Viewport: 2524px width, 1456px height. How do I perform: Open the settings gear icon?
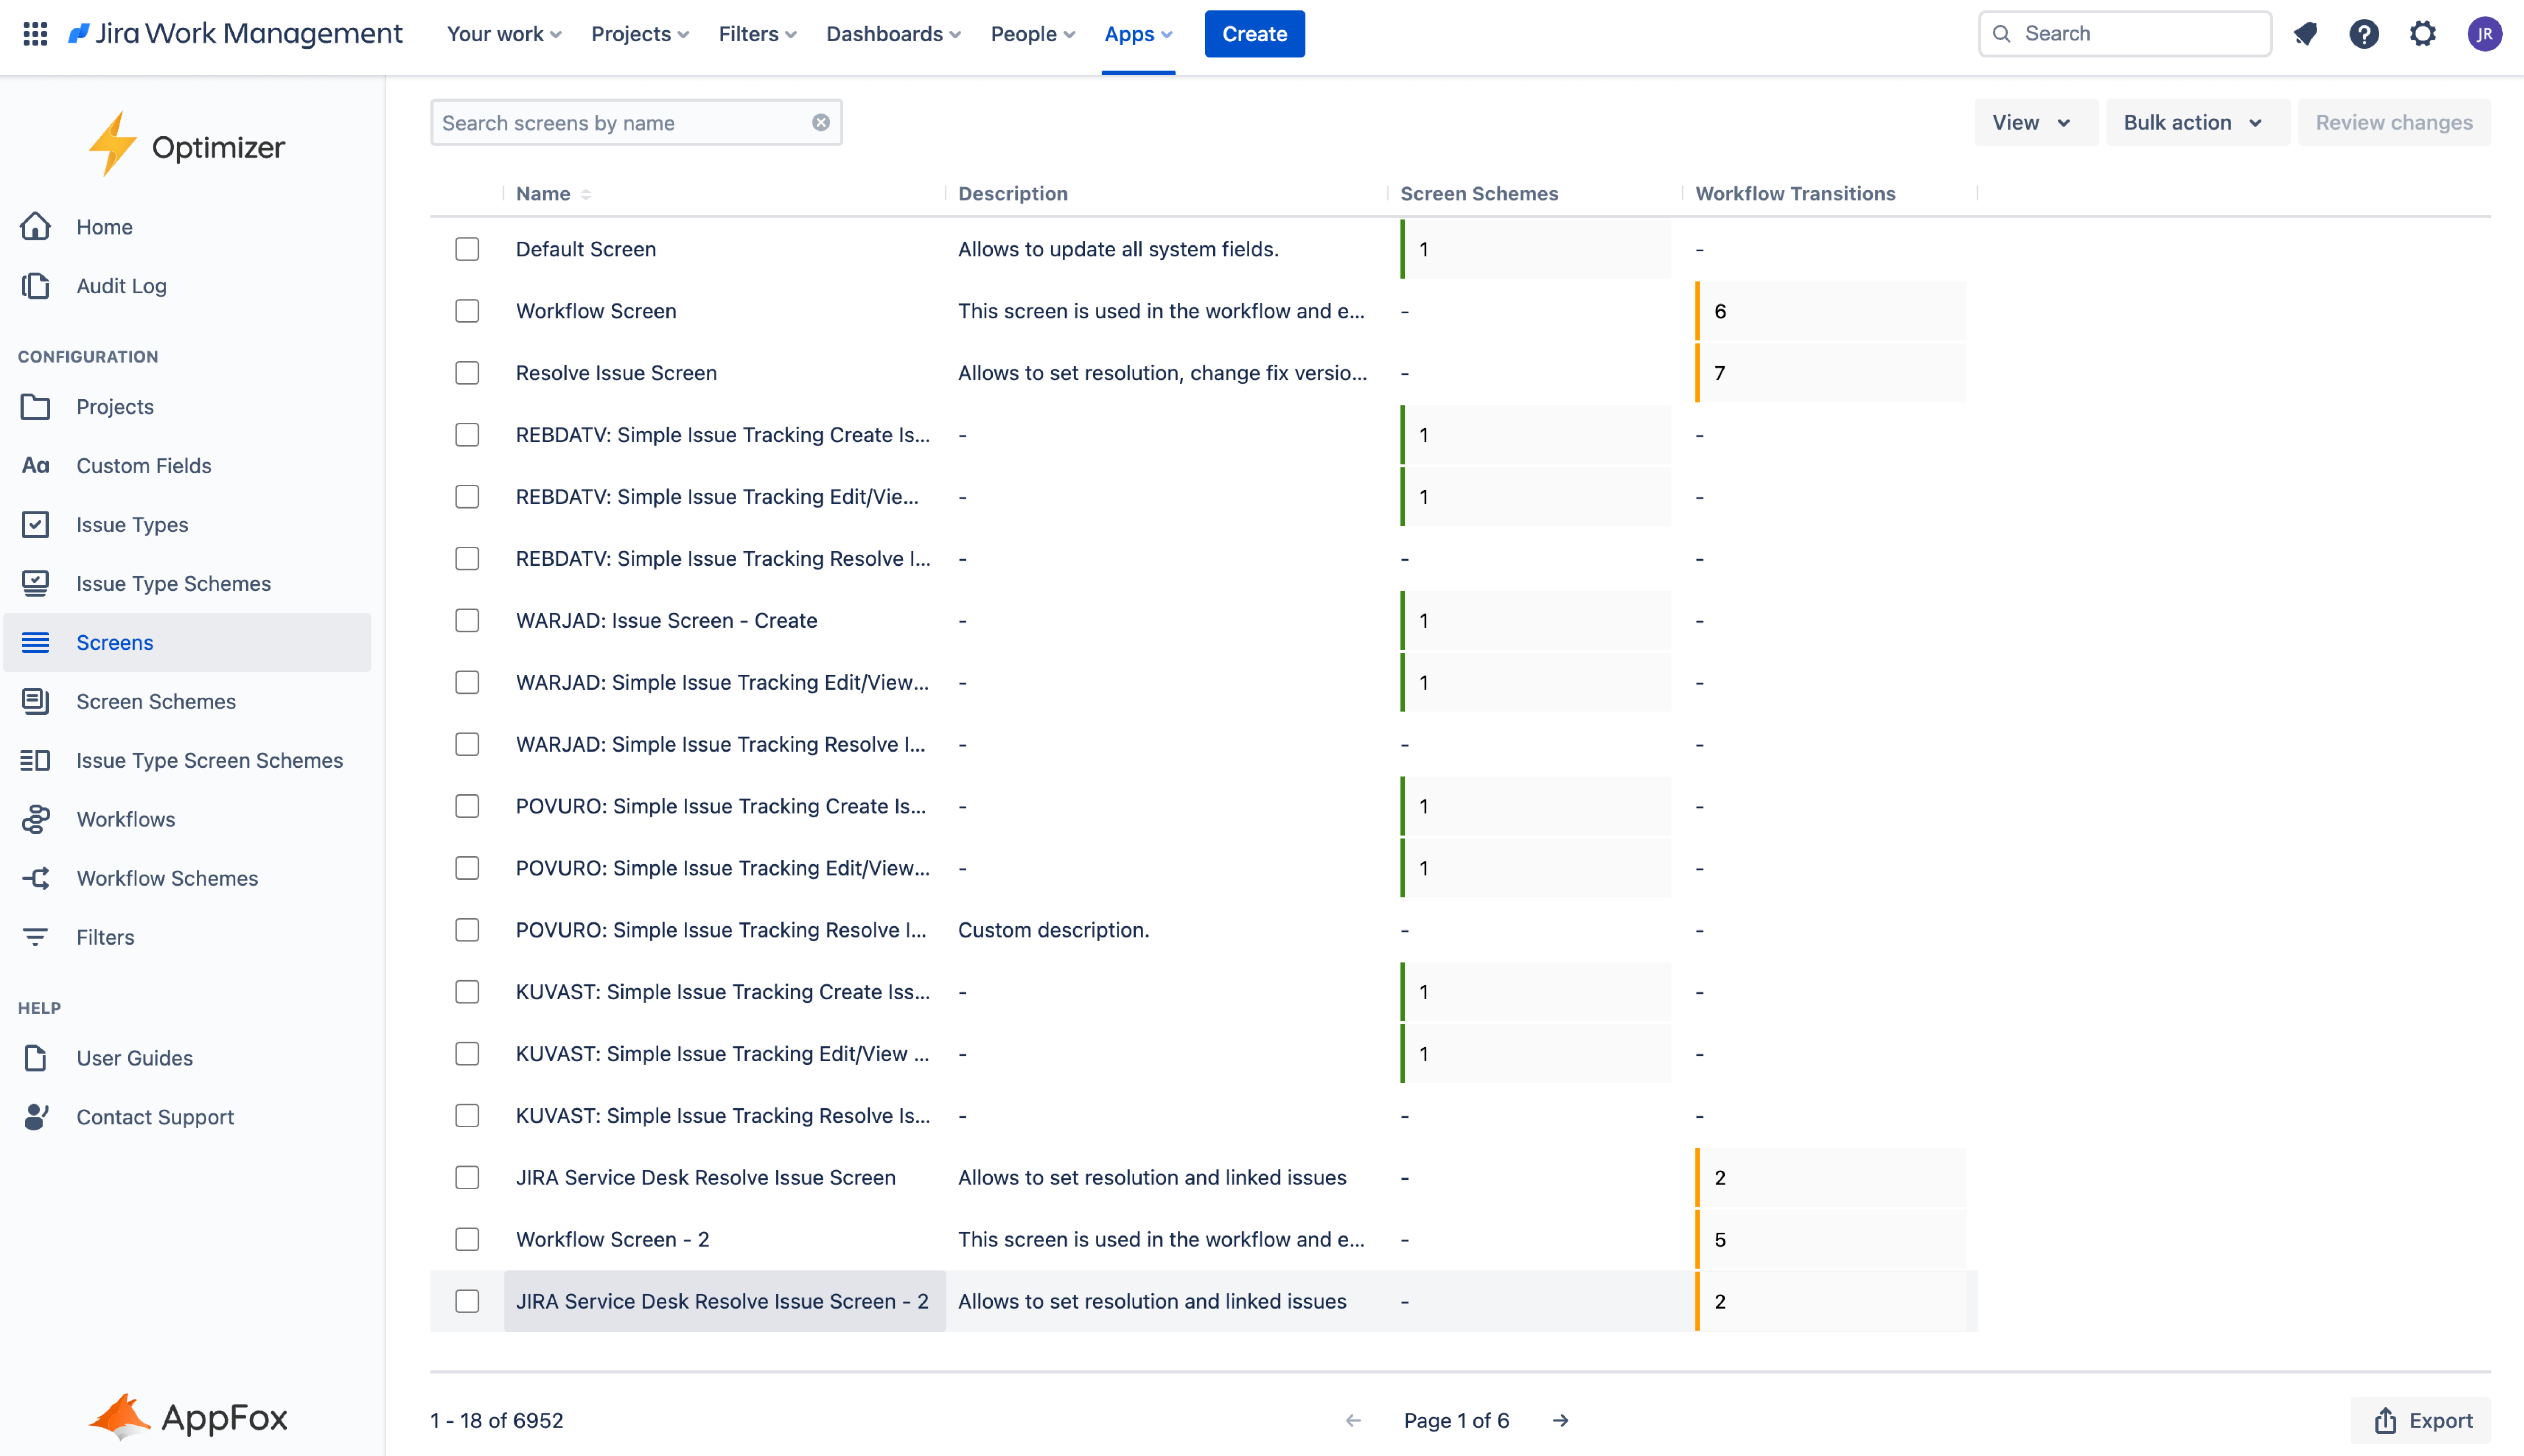click(2422, 34)
